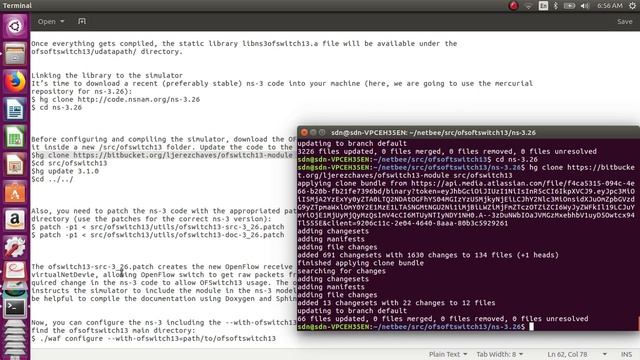The height and width of the screenshot is (360, 640).
Task: Open LibreOffice Calc from the dock
Action: [x=15, y=137]
